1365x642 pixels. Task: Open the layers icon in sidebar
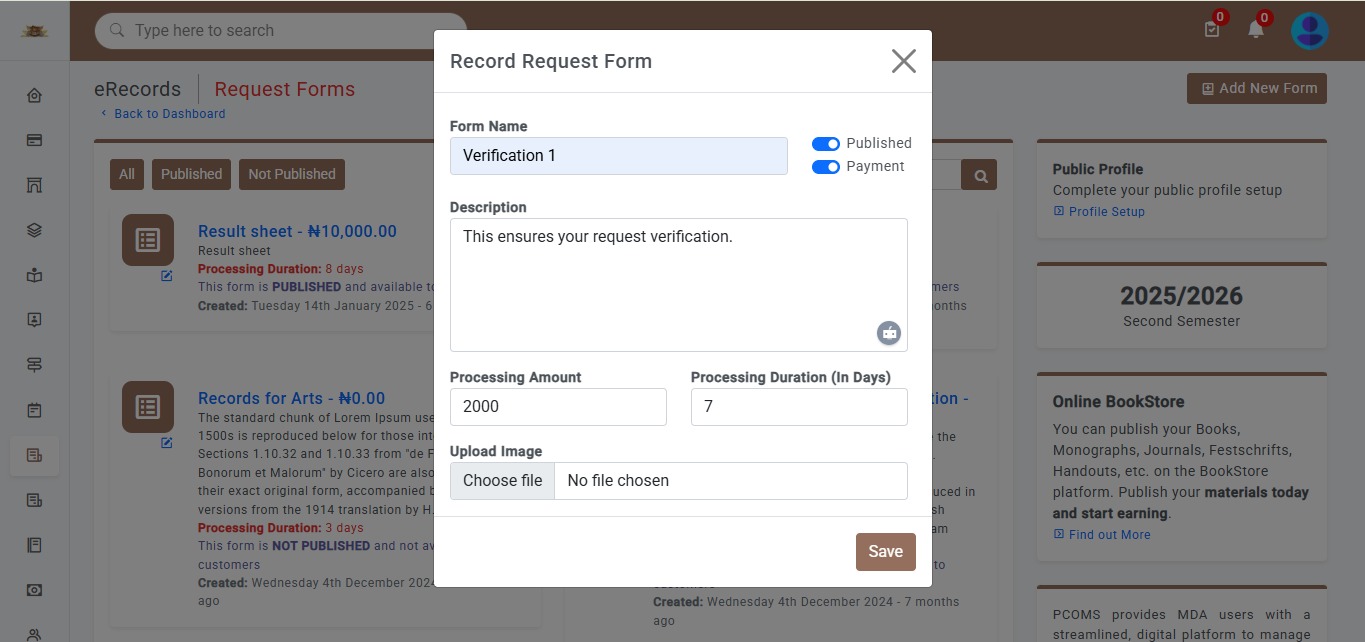(34, 231)
